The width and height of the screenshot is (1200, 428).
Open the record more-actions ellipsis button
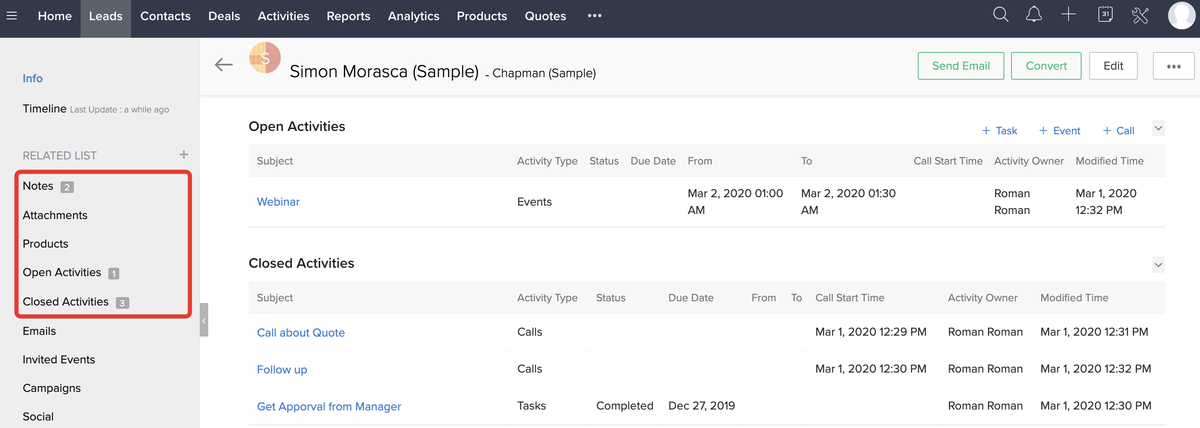1173,66
